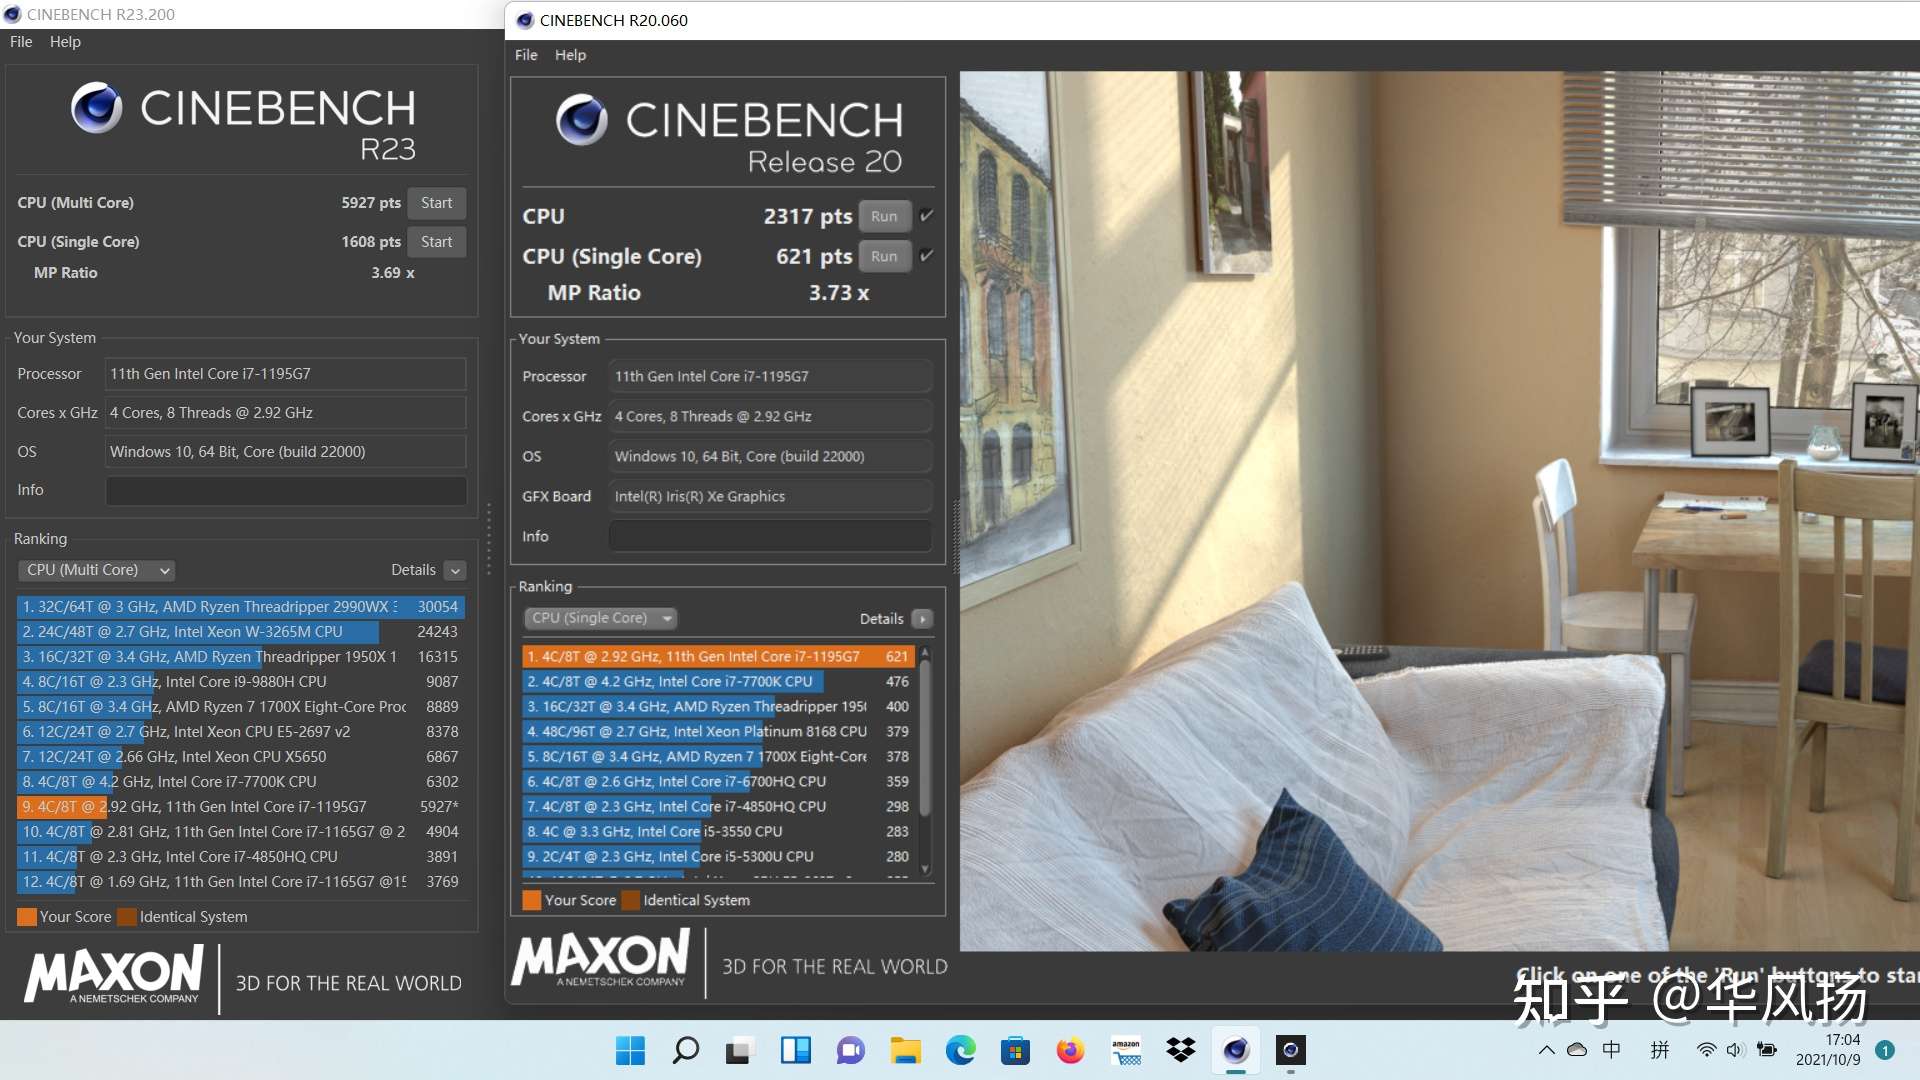This screenshot has height=1080, width=1920.
Task: Expand R23 ranking Details arrow
Action: pyautogui.click(x=455, y=570)
